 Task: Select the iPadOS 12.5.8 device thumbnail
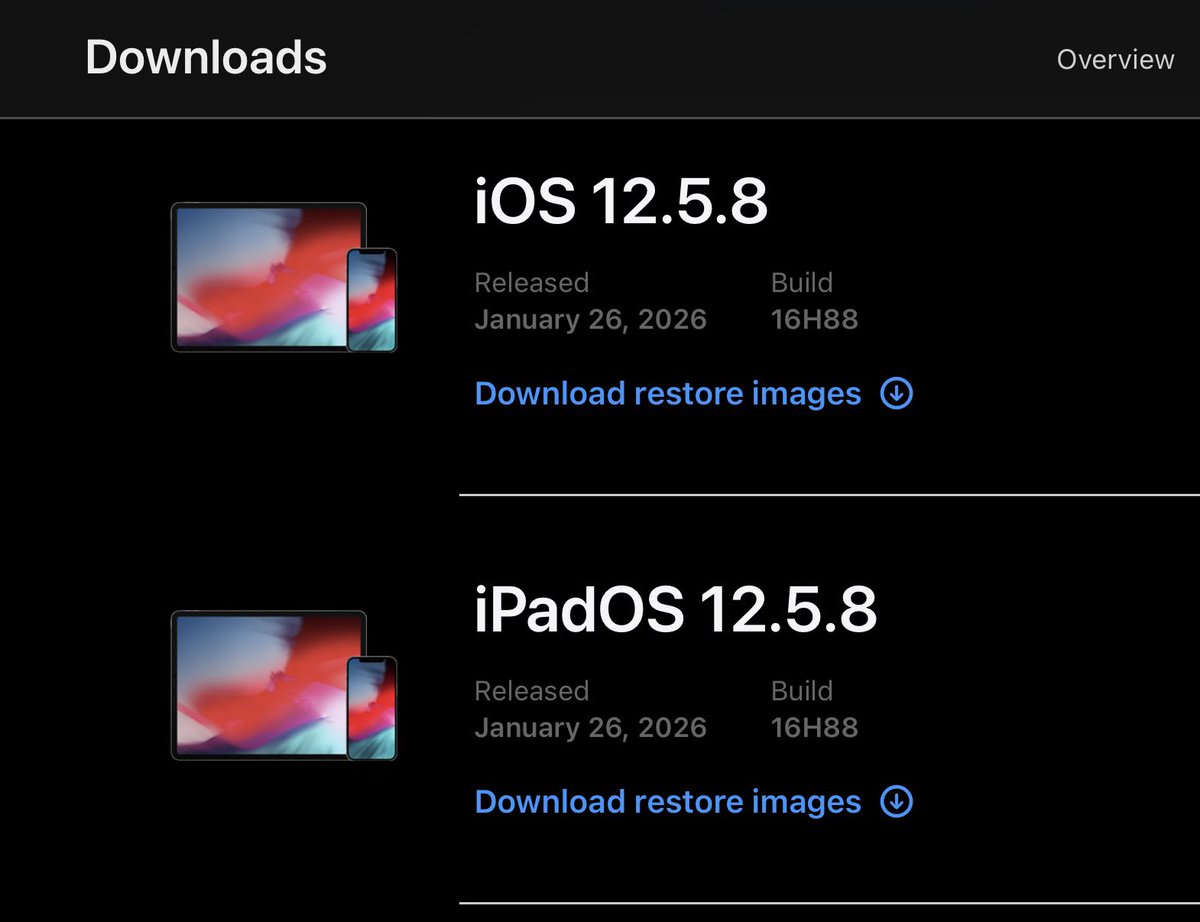(284, 685)
